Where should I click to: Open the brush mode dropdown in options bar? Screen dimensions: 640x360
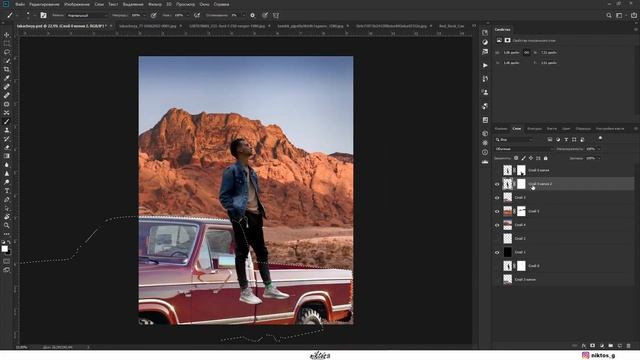coord(87,15)
